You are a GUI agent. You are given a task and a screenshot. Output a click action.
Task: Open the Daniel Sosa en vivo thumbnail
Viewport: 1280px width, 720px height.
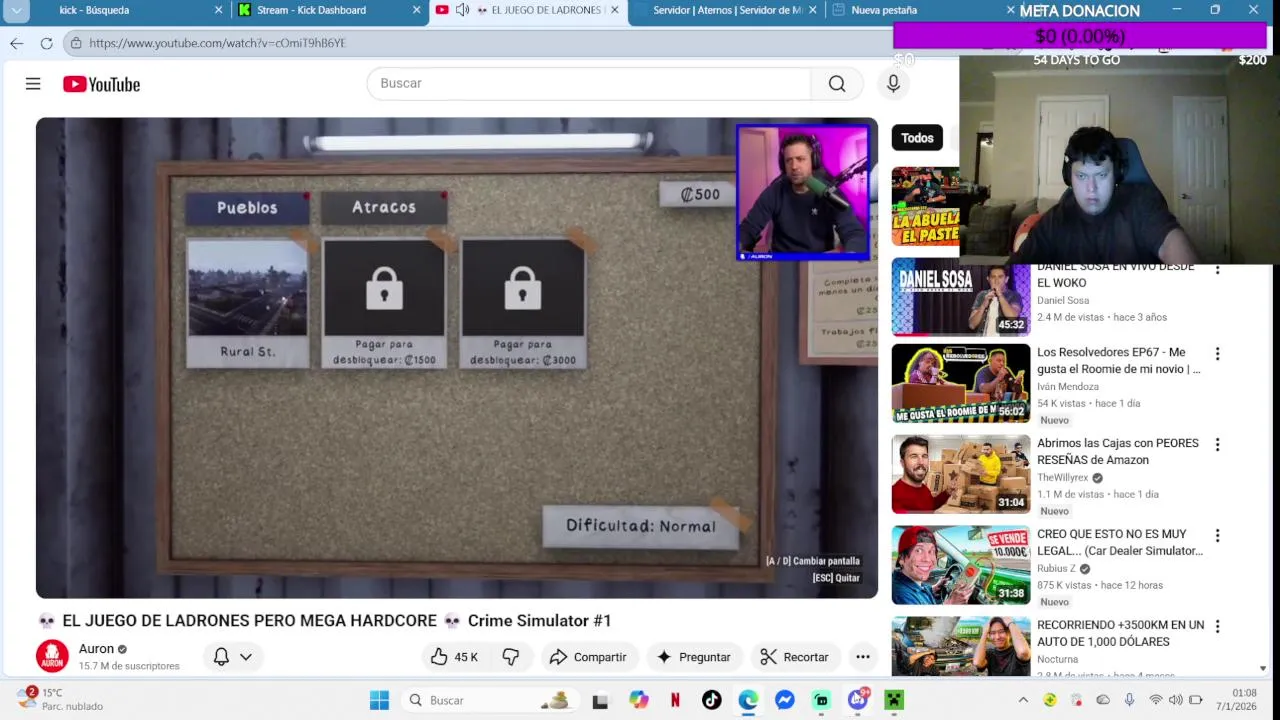(x=960, y=299)
